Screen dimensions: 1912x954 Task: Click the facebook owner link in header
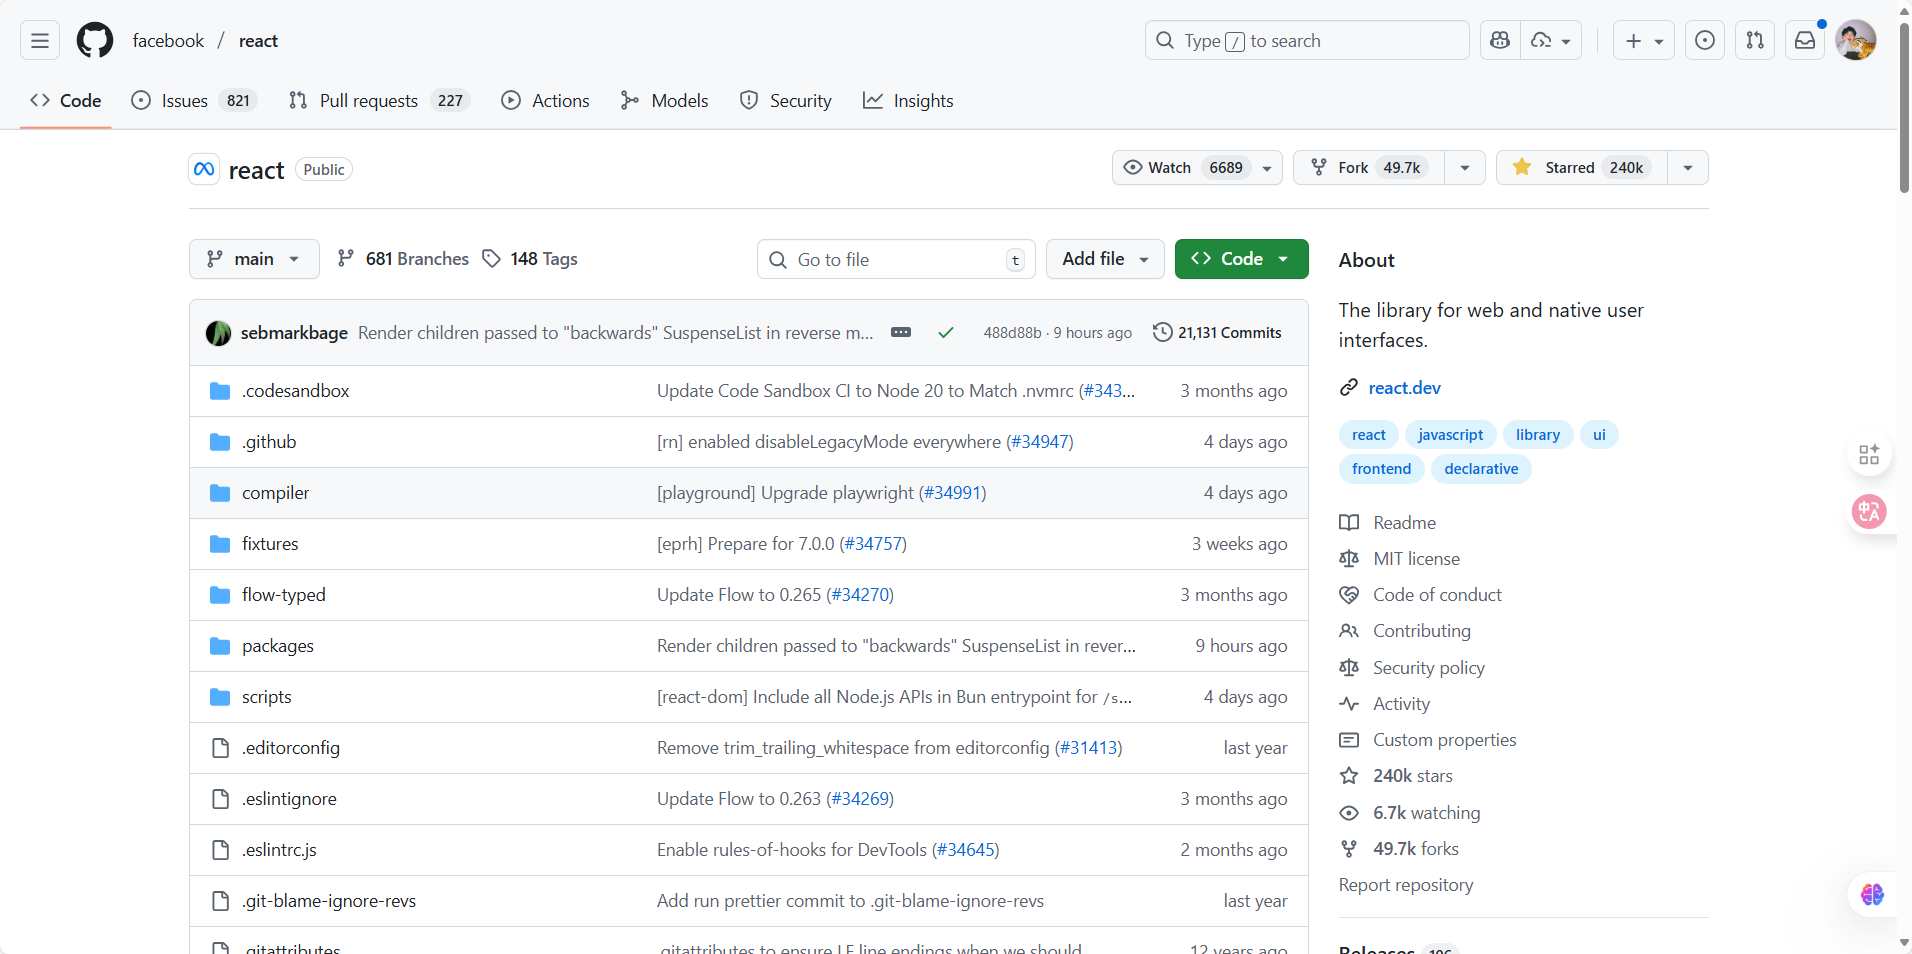[168, 41]
